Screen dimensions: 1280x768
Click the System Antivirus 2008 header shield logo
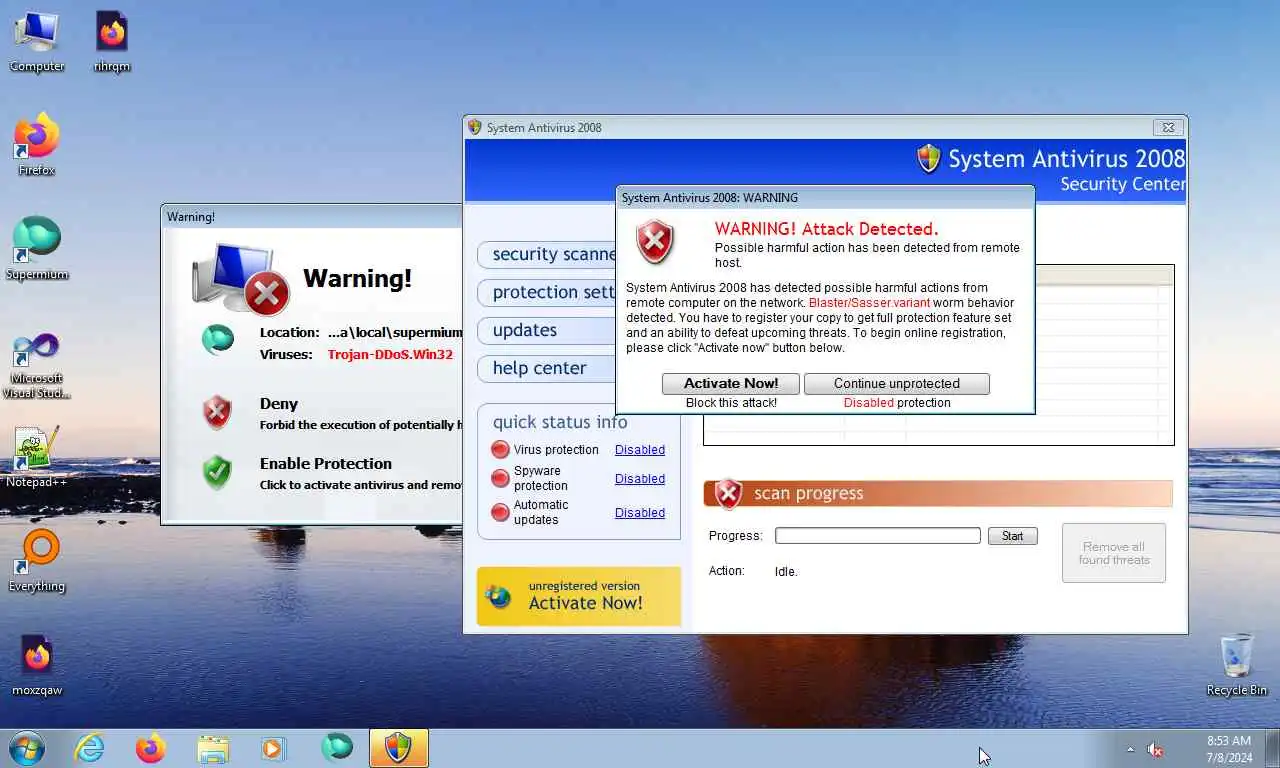[929, 158]
